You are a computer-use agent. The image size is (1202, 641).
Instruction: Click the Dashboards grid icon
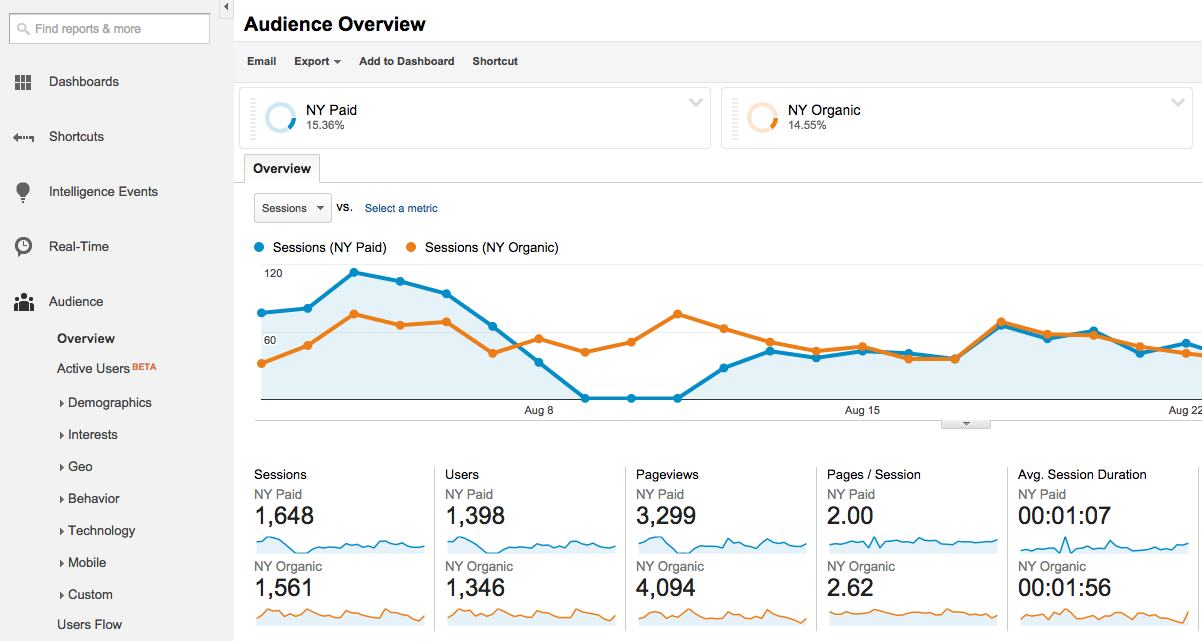23,83
